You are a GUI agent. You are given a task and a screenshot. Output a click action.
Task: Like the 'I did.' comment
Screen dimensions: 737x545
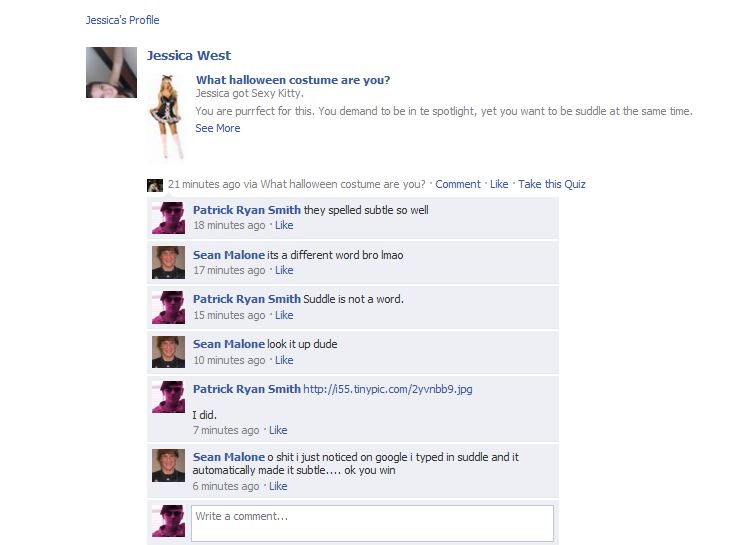(278, 430)
